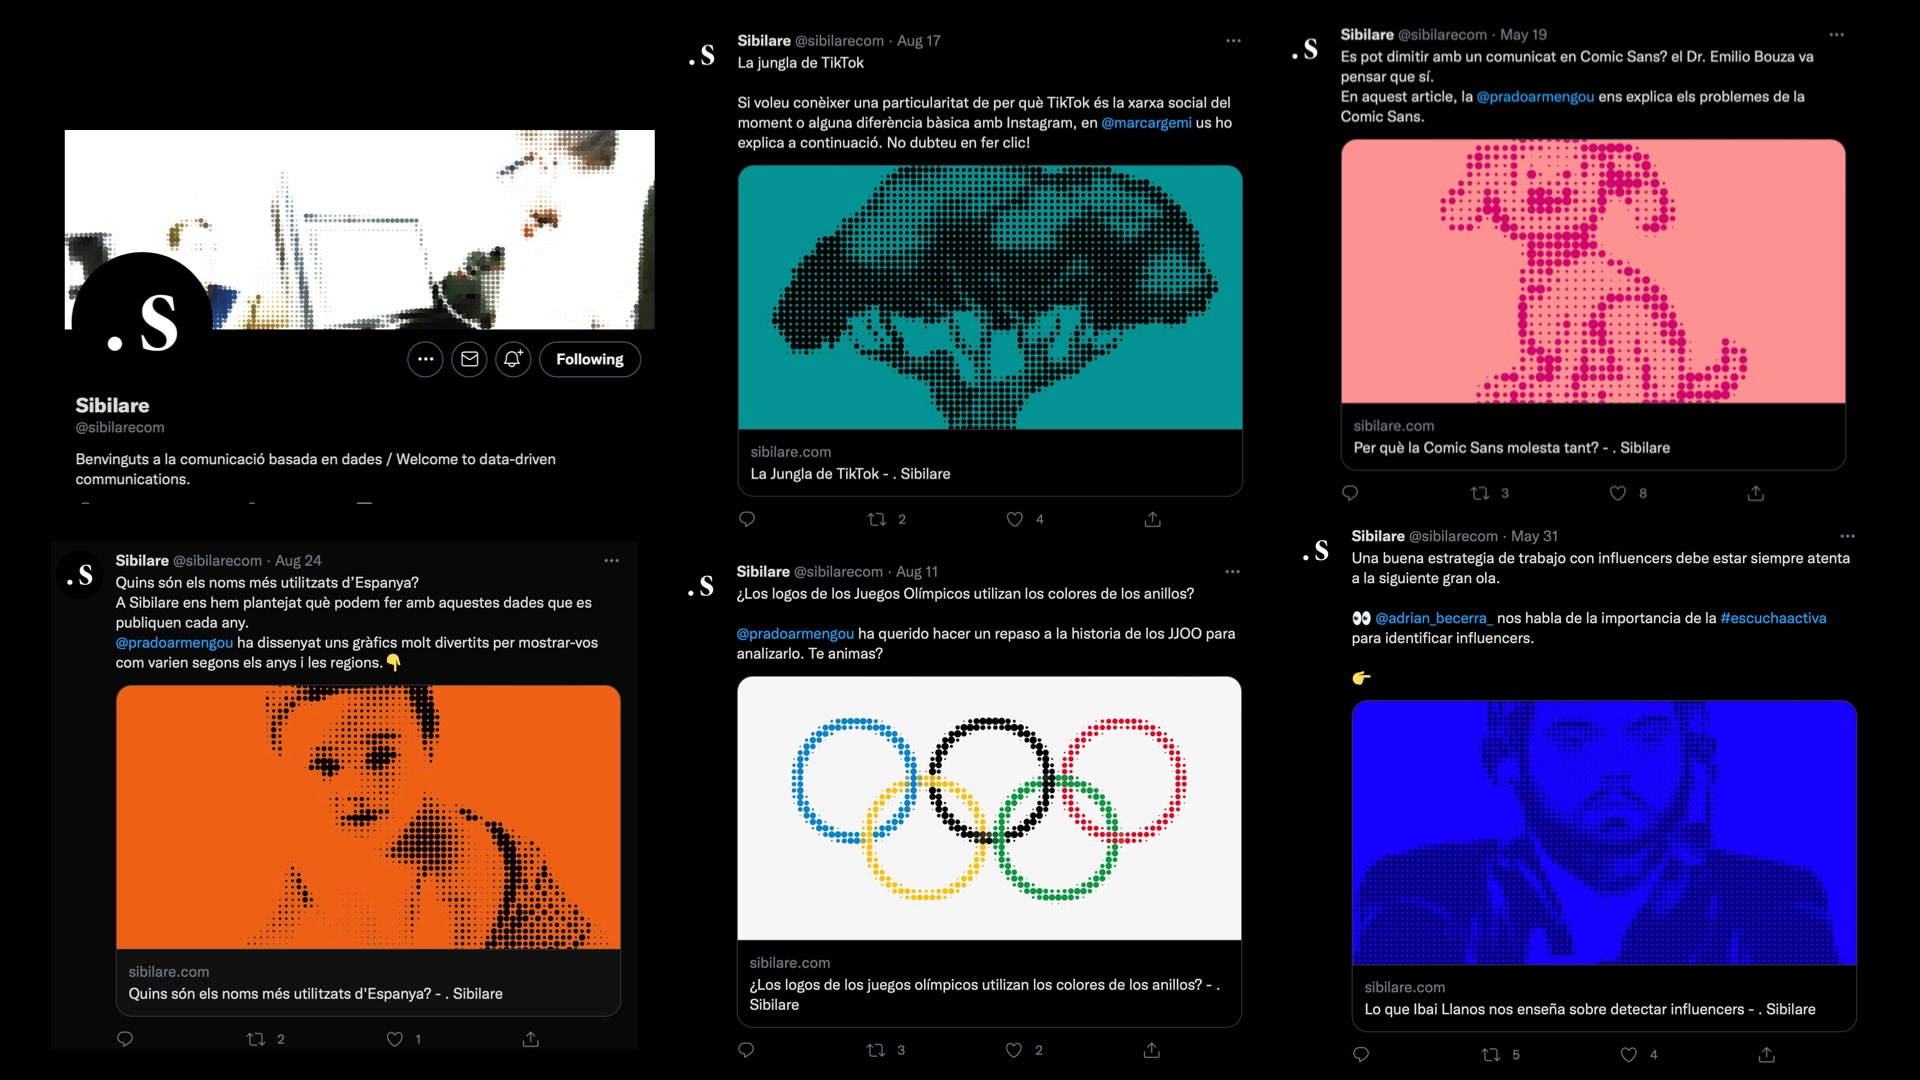Like the influencers tweet from May 31
Image resolution: width=1920 pixels, height=1080 pixels.
click(x=1629, y=1054)
